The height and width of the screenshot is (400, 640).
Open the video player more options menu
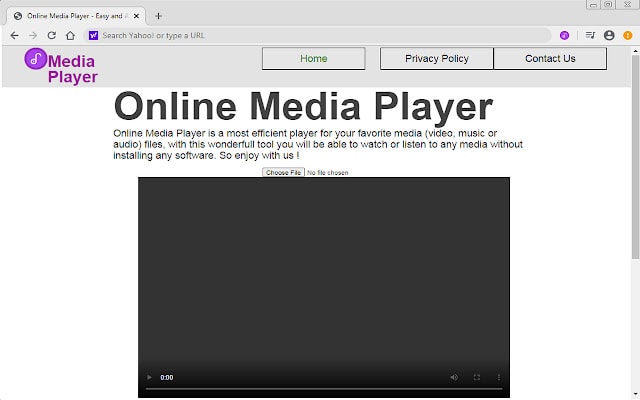[x=499, y=377]
